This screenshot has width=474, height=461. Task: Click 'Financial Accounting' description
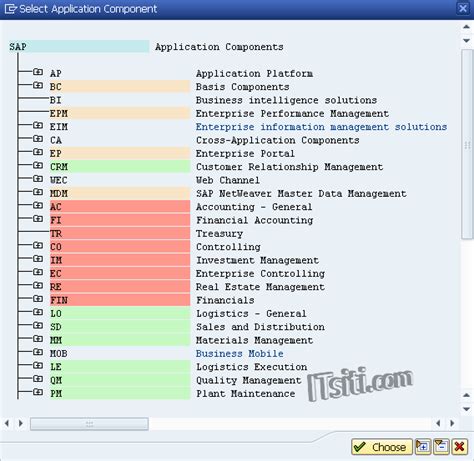(254, 220)
